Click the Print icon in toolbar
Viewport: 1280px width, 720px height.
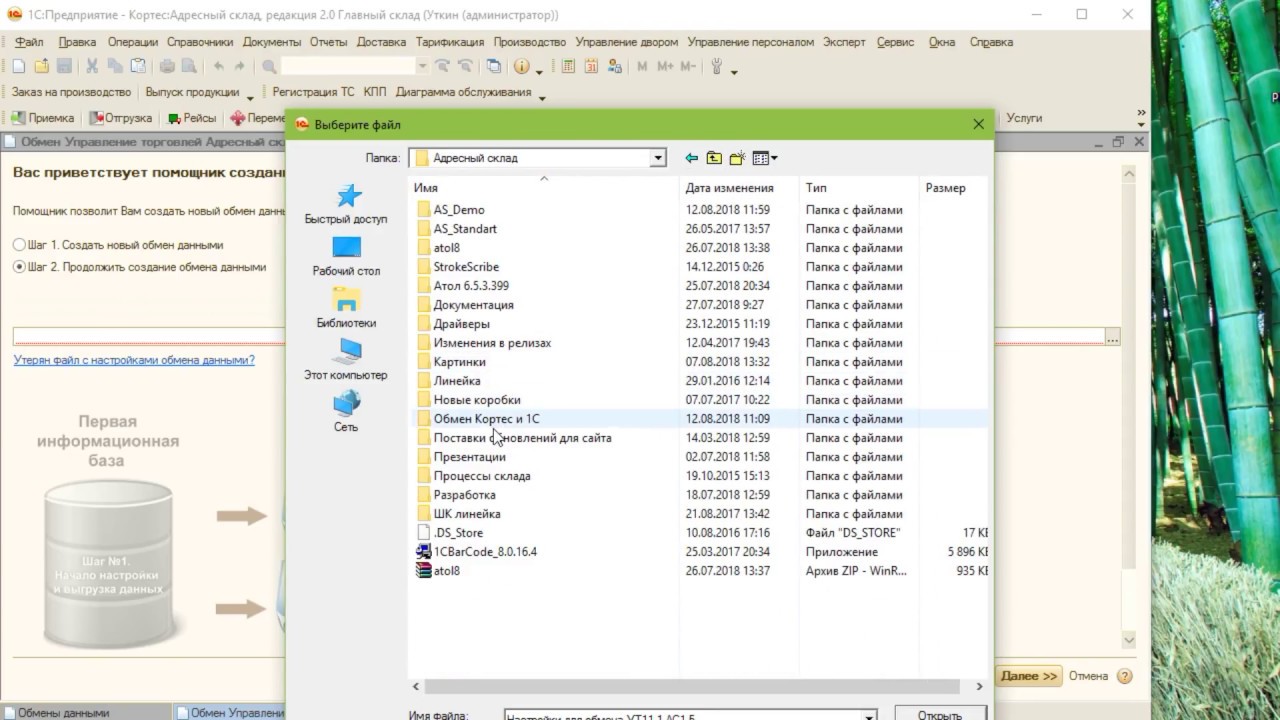coord(167,67)
